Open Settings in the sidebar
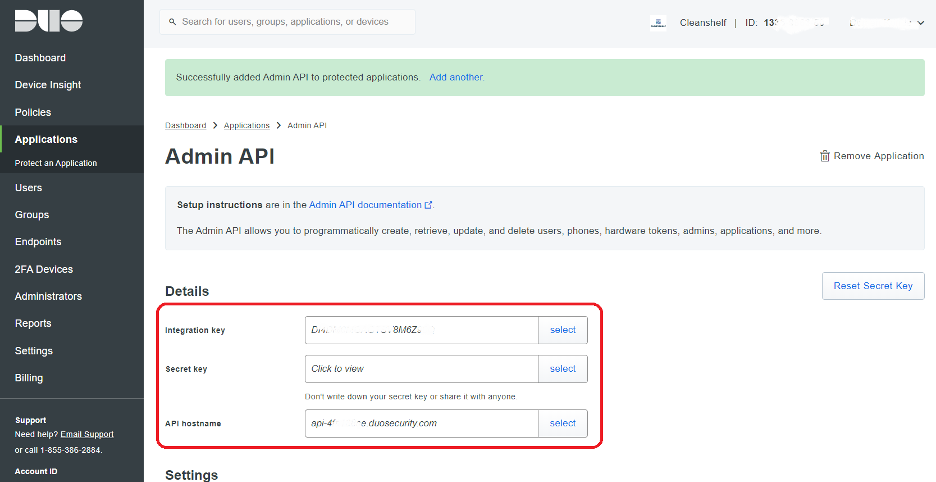This screenshot has height=482, width=936. pyautogui.click(x=33, y=351)
